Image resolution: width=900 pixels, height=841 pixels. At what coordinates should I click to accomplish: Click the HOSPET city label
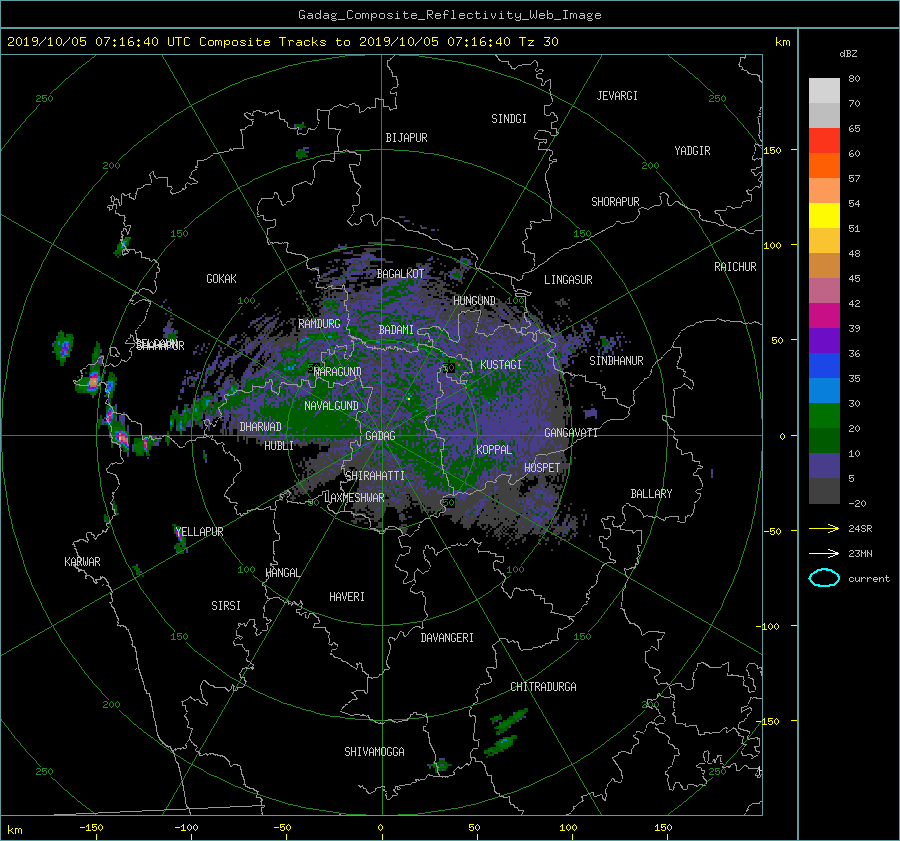coord(542,468)
